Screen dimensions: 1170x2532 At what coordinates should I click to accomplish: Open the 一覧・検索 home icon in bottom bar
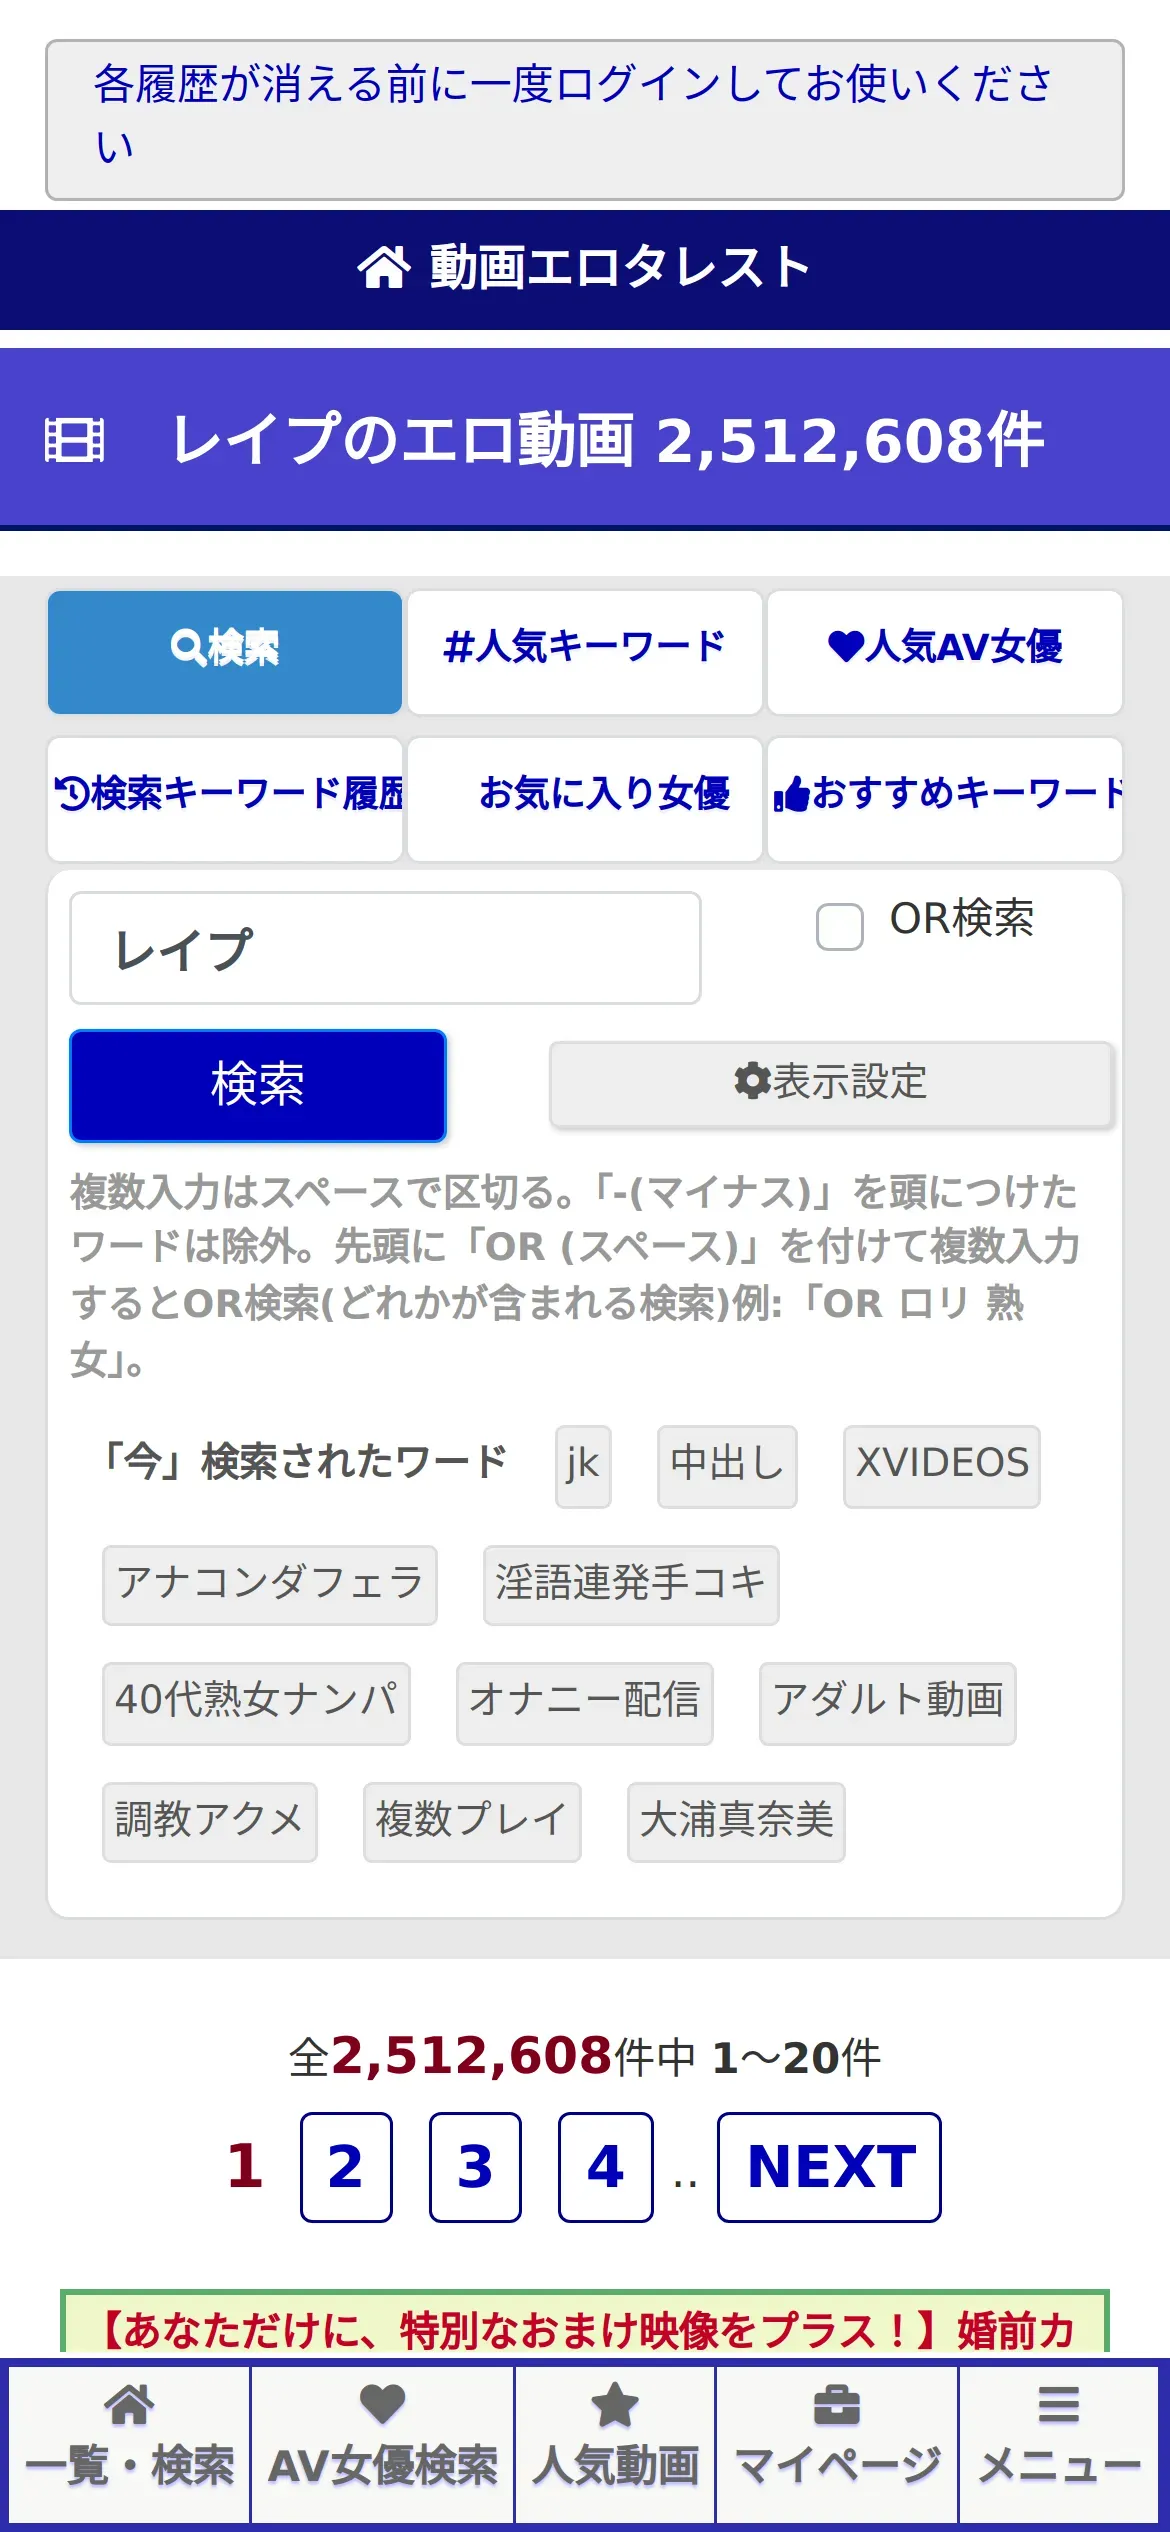click(130, 2405)
